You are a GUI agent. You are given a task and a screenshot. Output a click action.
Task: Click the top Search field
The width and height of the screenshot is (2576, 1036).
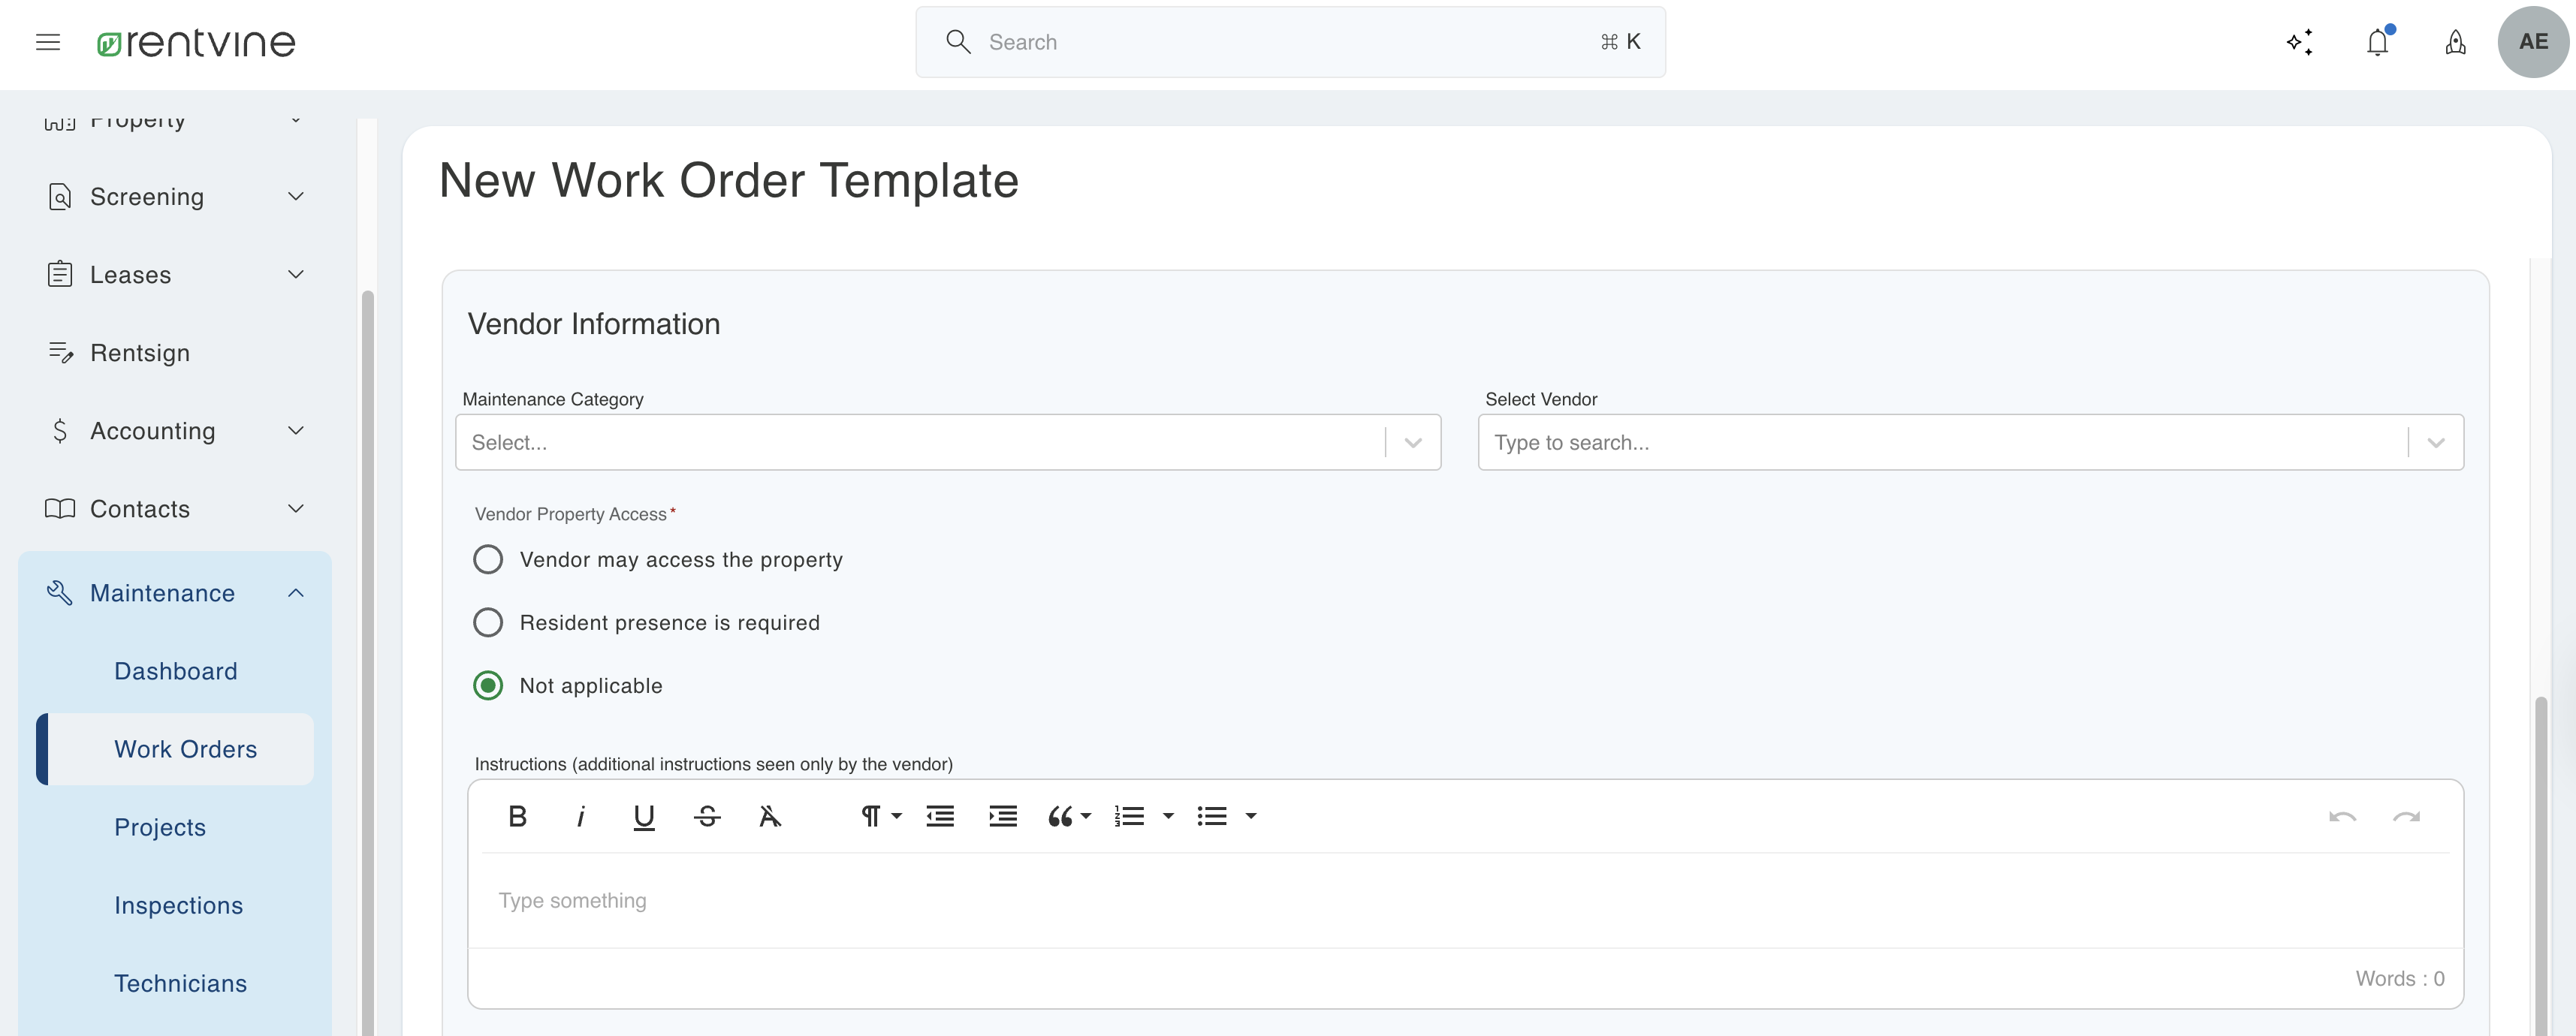click(x=1289, y=42)
